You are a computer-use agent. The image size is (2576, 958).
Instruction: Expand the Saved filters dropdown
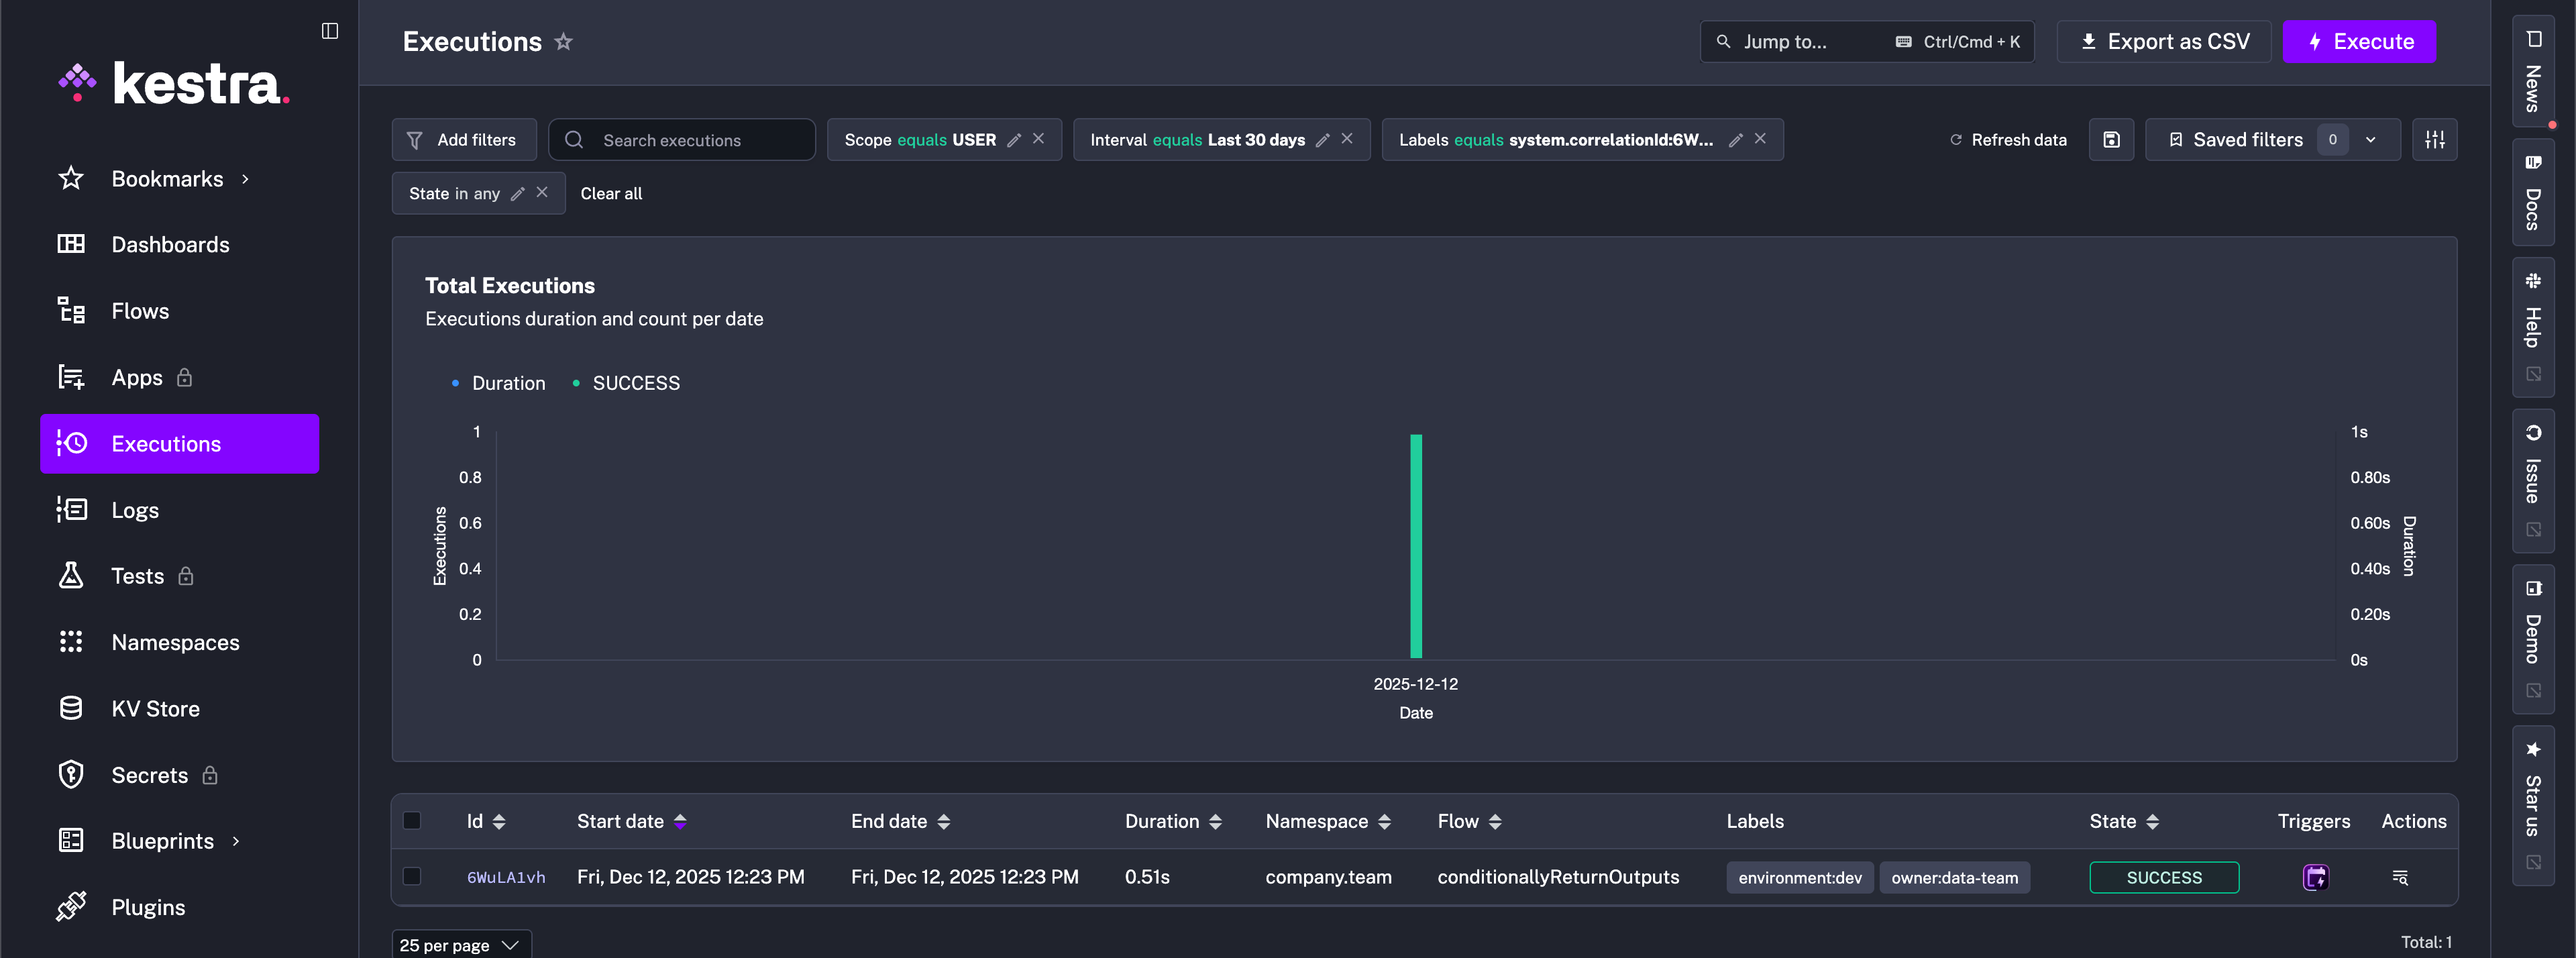click(x=2369, y=139)
